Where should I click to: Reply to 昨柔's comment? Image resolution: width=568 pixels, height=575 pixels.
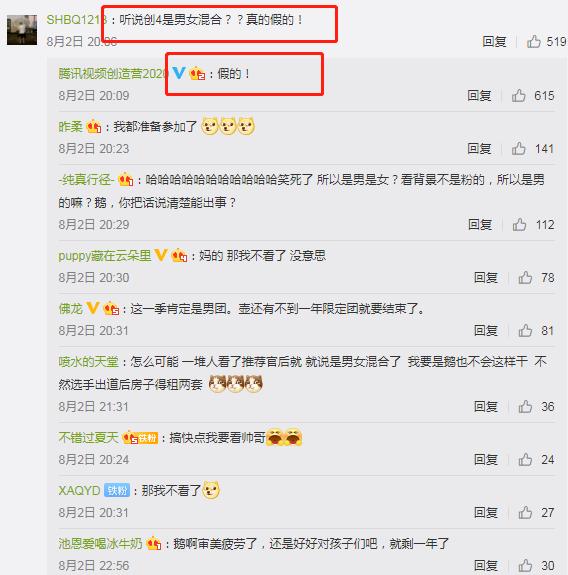[x=479, y=149]
